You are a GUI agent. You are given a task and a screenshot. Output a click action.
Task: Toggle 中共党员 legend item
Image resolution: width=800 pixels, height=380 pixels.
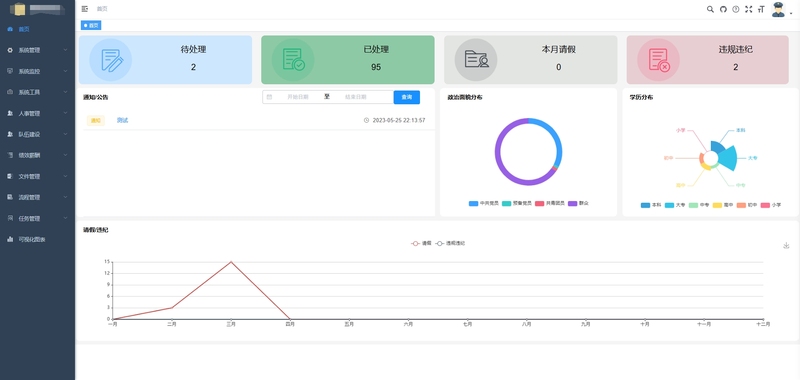(483, 203)
